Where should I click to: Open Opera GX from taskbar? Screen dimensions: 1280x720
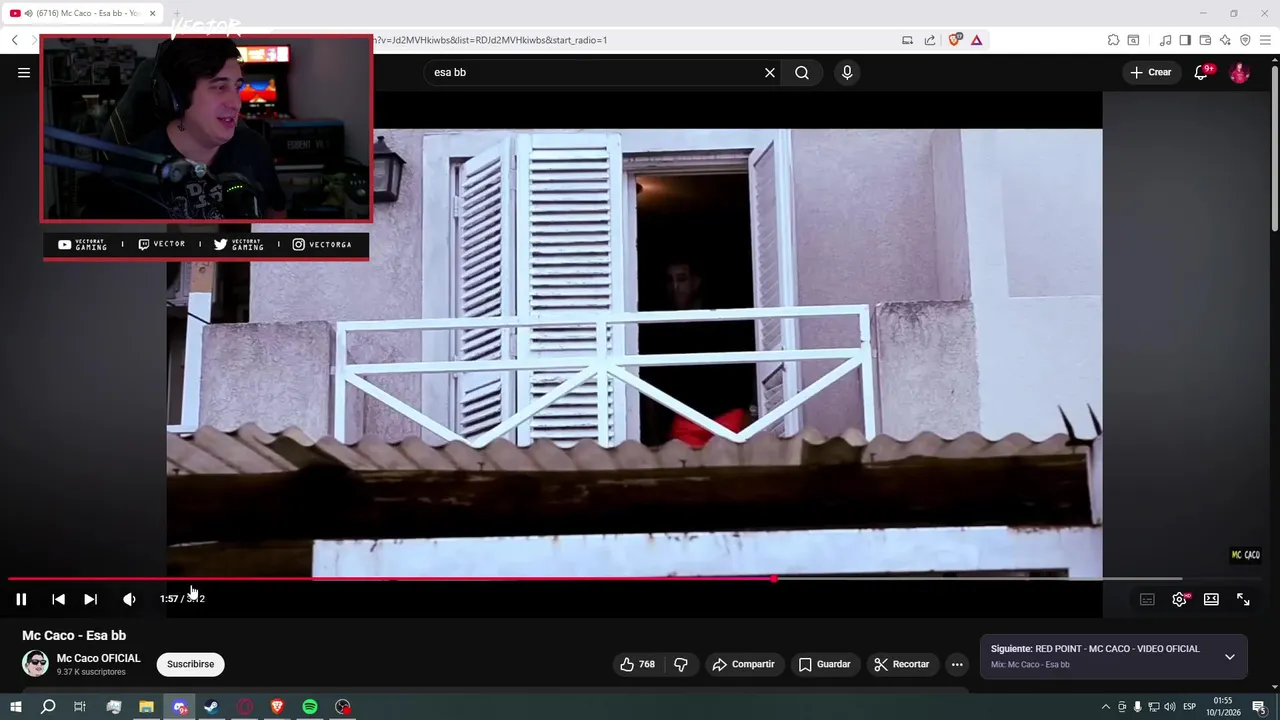pyautogui.click(x=245, y=707)
